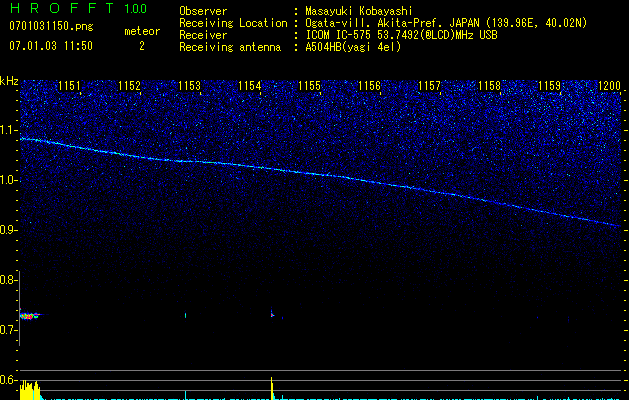The image size is (629, 400).
Task: Click time axis marker 1159
Action: pyautogui.click(x=550, y=86)
